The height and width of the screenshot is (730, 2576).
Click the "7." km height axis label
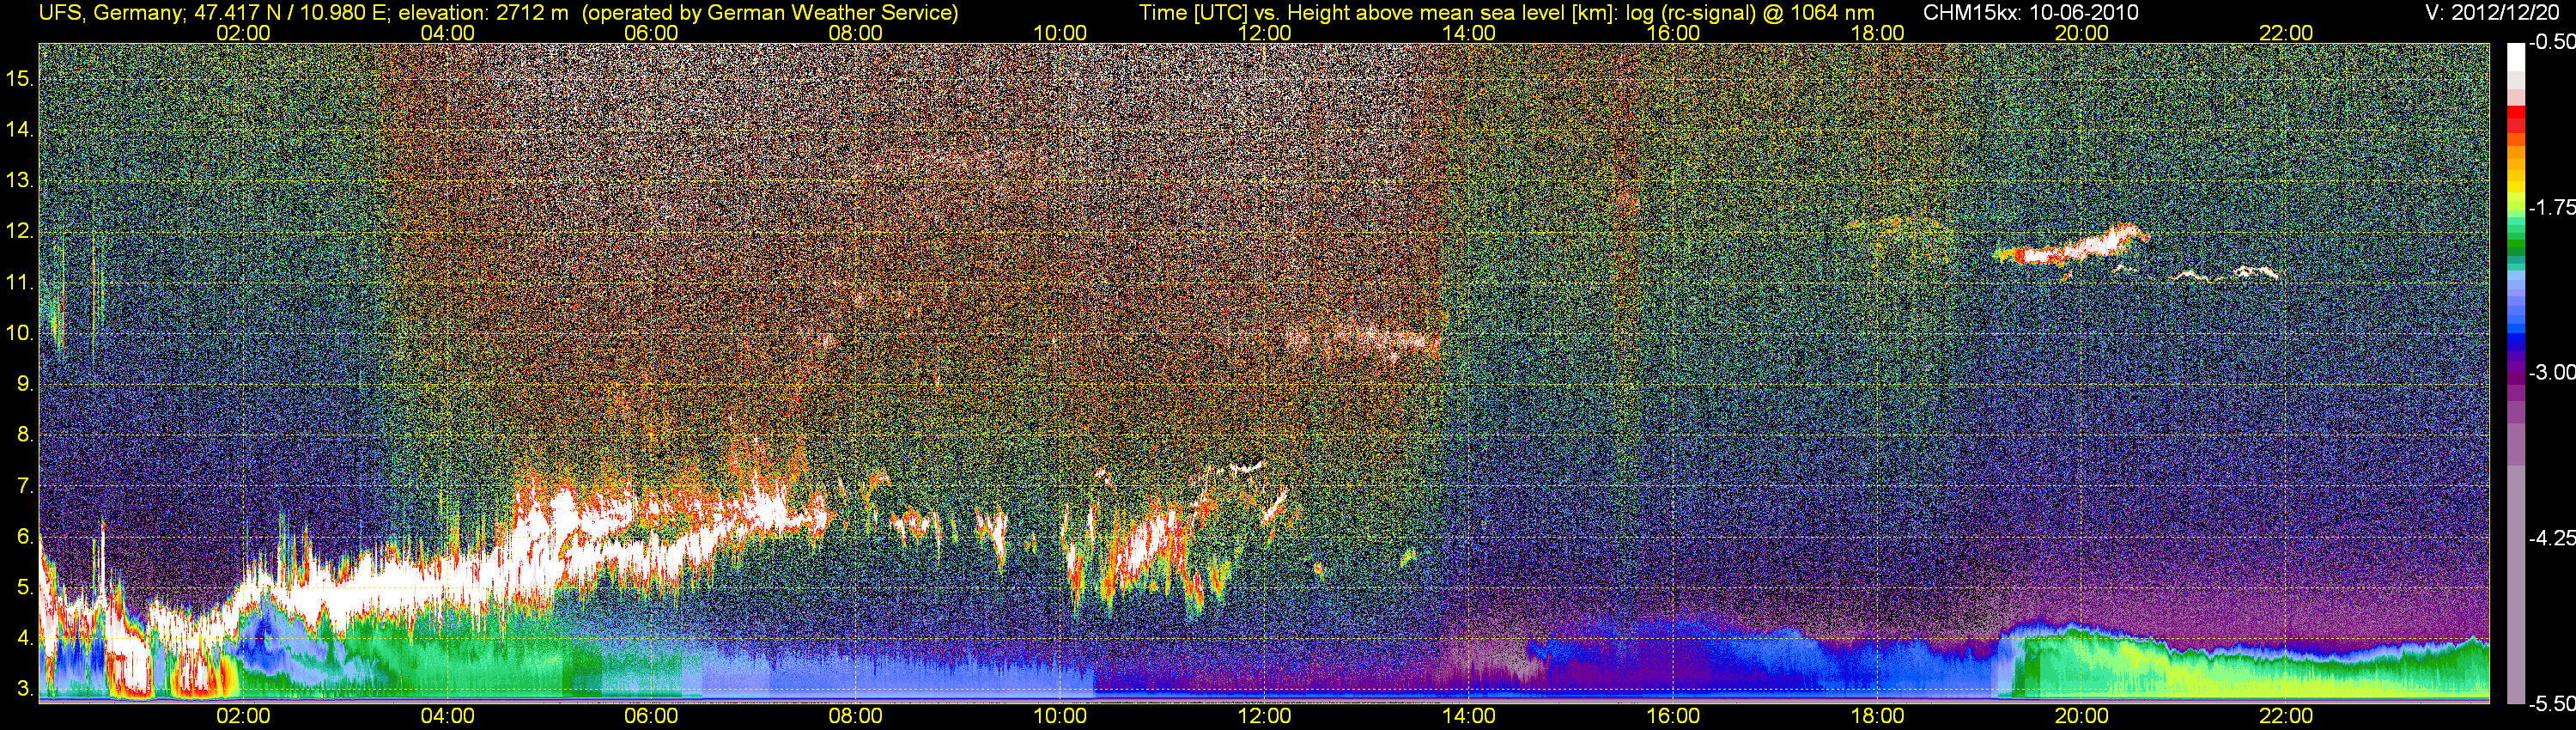25,486
